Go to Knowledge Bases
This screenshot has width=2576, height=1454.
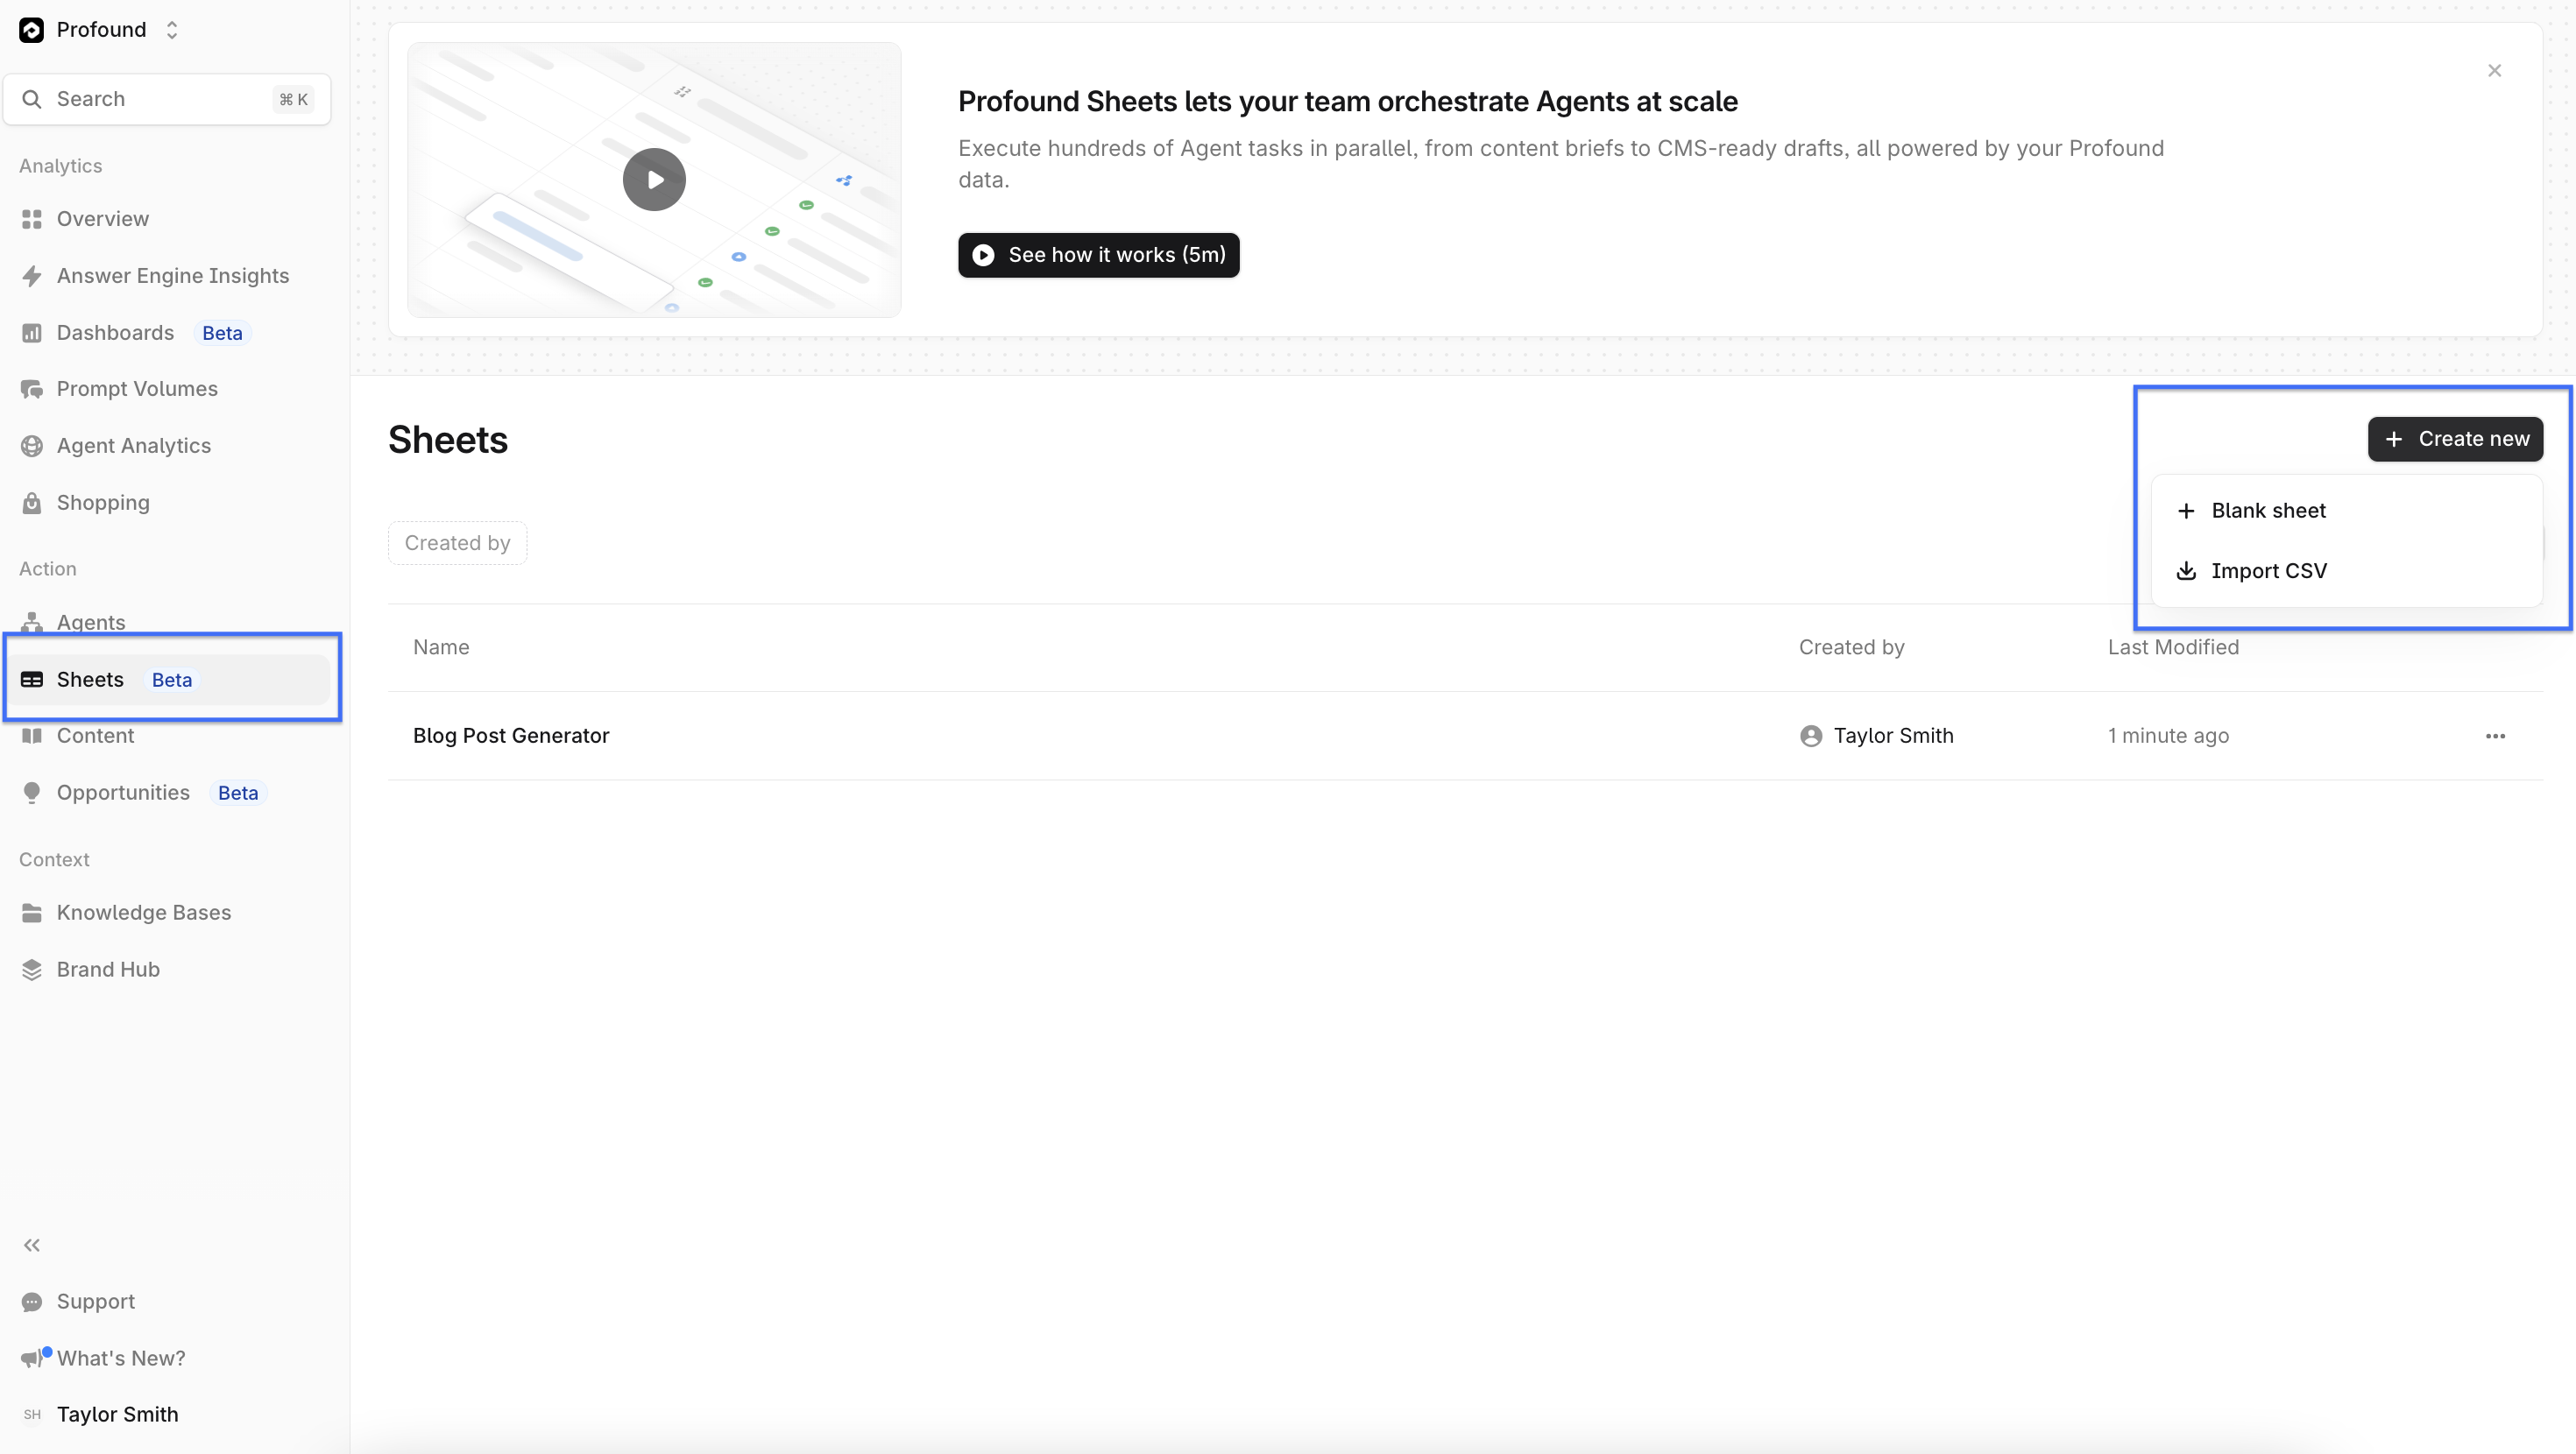144,913
